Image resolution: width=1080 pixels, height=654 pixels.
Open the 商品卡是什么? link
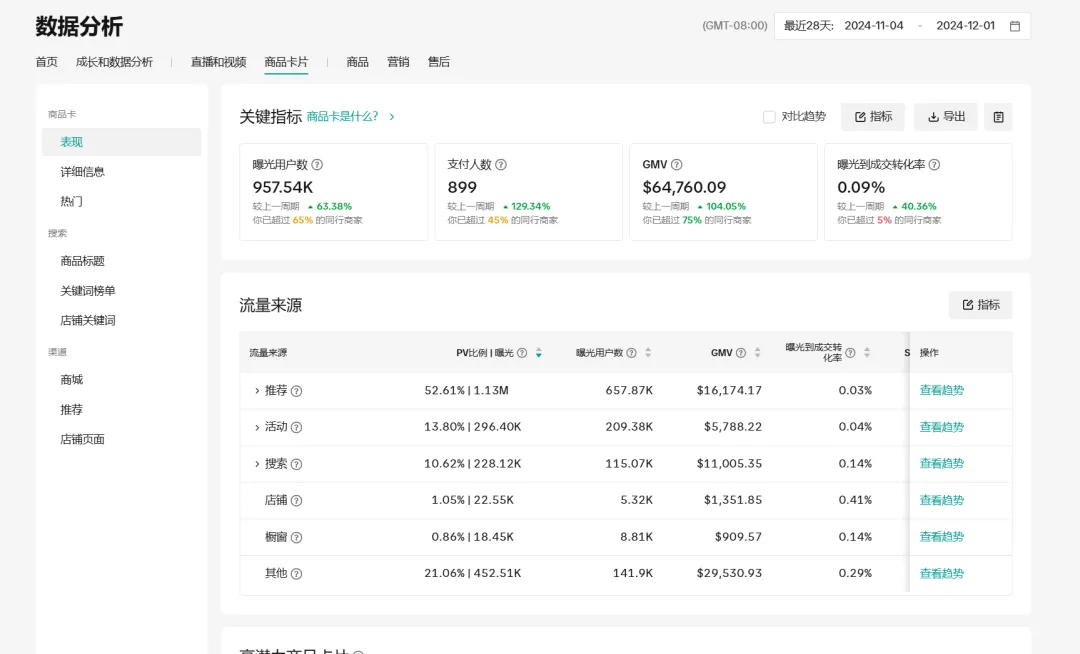tap(342, 117)
